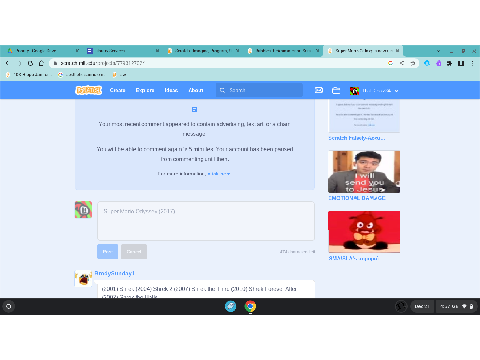Open the Messages envelope icon
Screen dimensions: 480x360
[x=319, y=90]
